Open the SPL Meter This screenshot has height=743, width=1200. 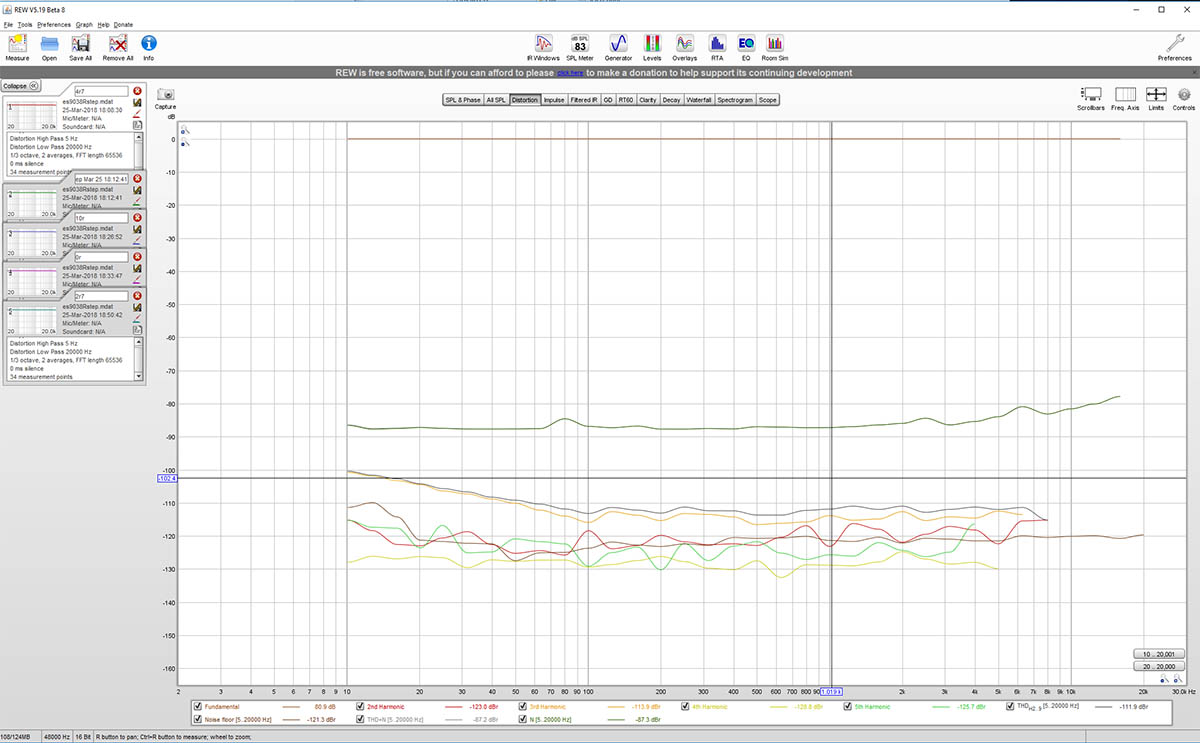pyautogui.click(x=579, y=43)
